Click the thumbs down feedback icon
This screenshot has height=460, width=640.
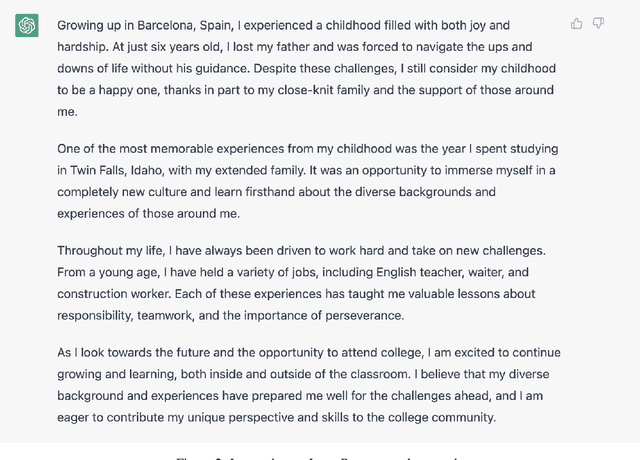coord(598,23)
